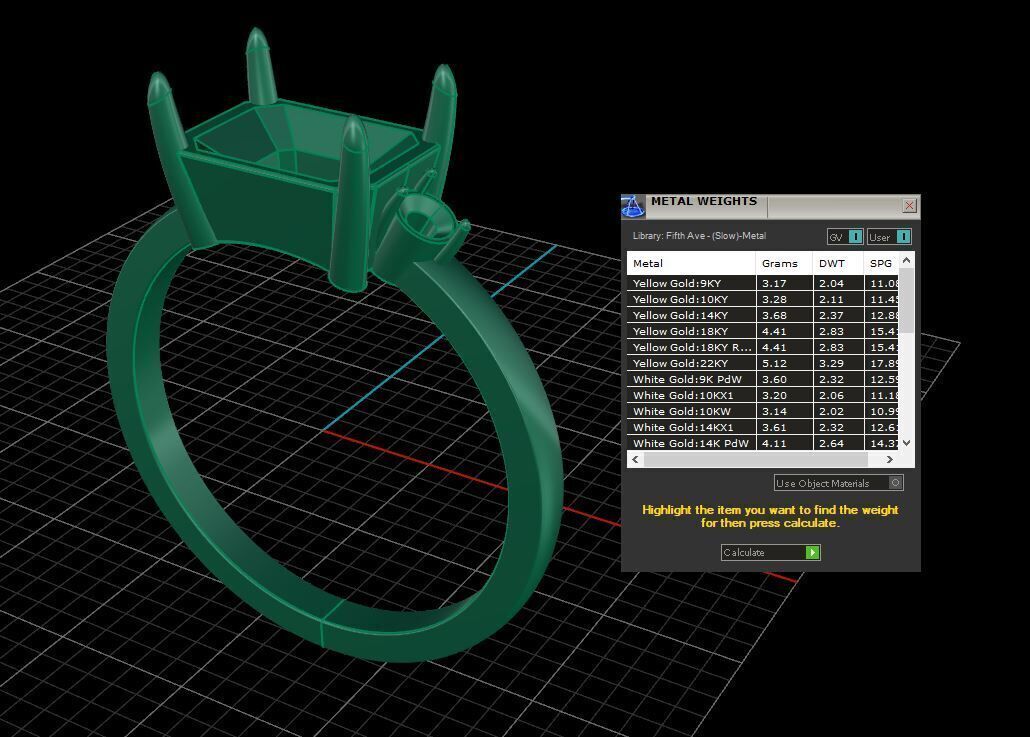Click the Calculate button
Screen dimensions: 1030x737
coord(771,552)
